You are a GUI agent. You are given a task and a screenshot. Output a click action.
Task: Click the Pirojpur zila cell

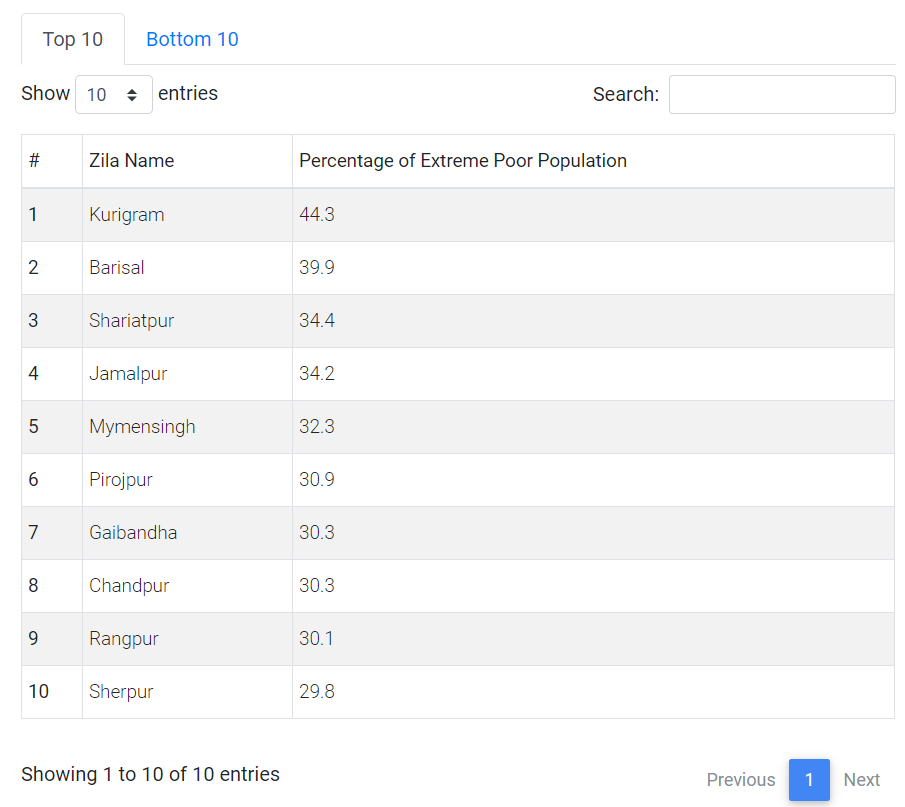[188, 480]
